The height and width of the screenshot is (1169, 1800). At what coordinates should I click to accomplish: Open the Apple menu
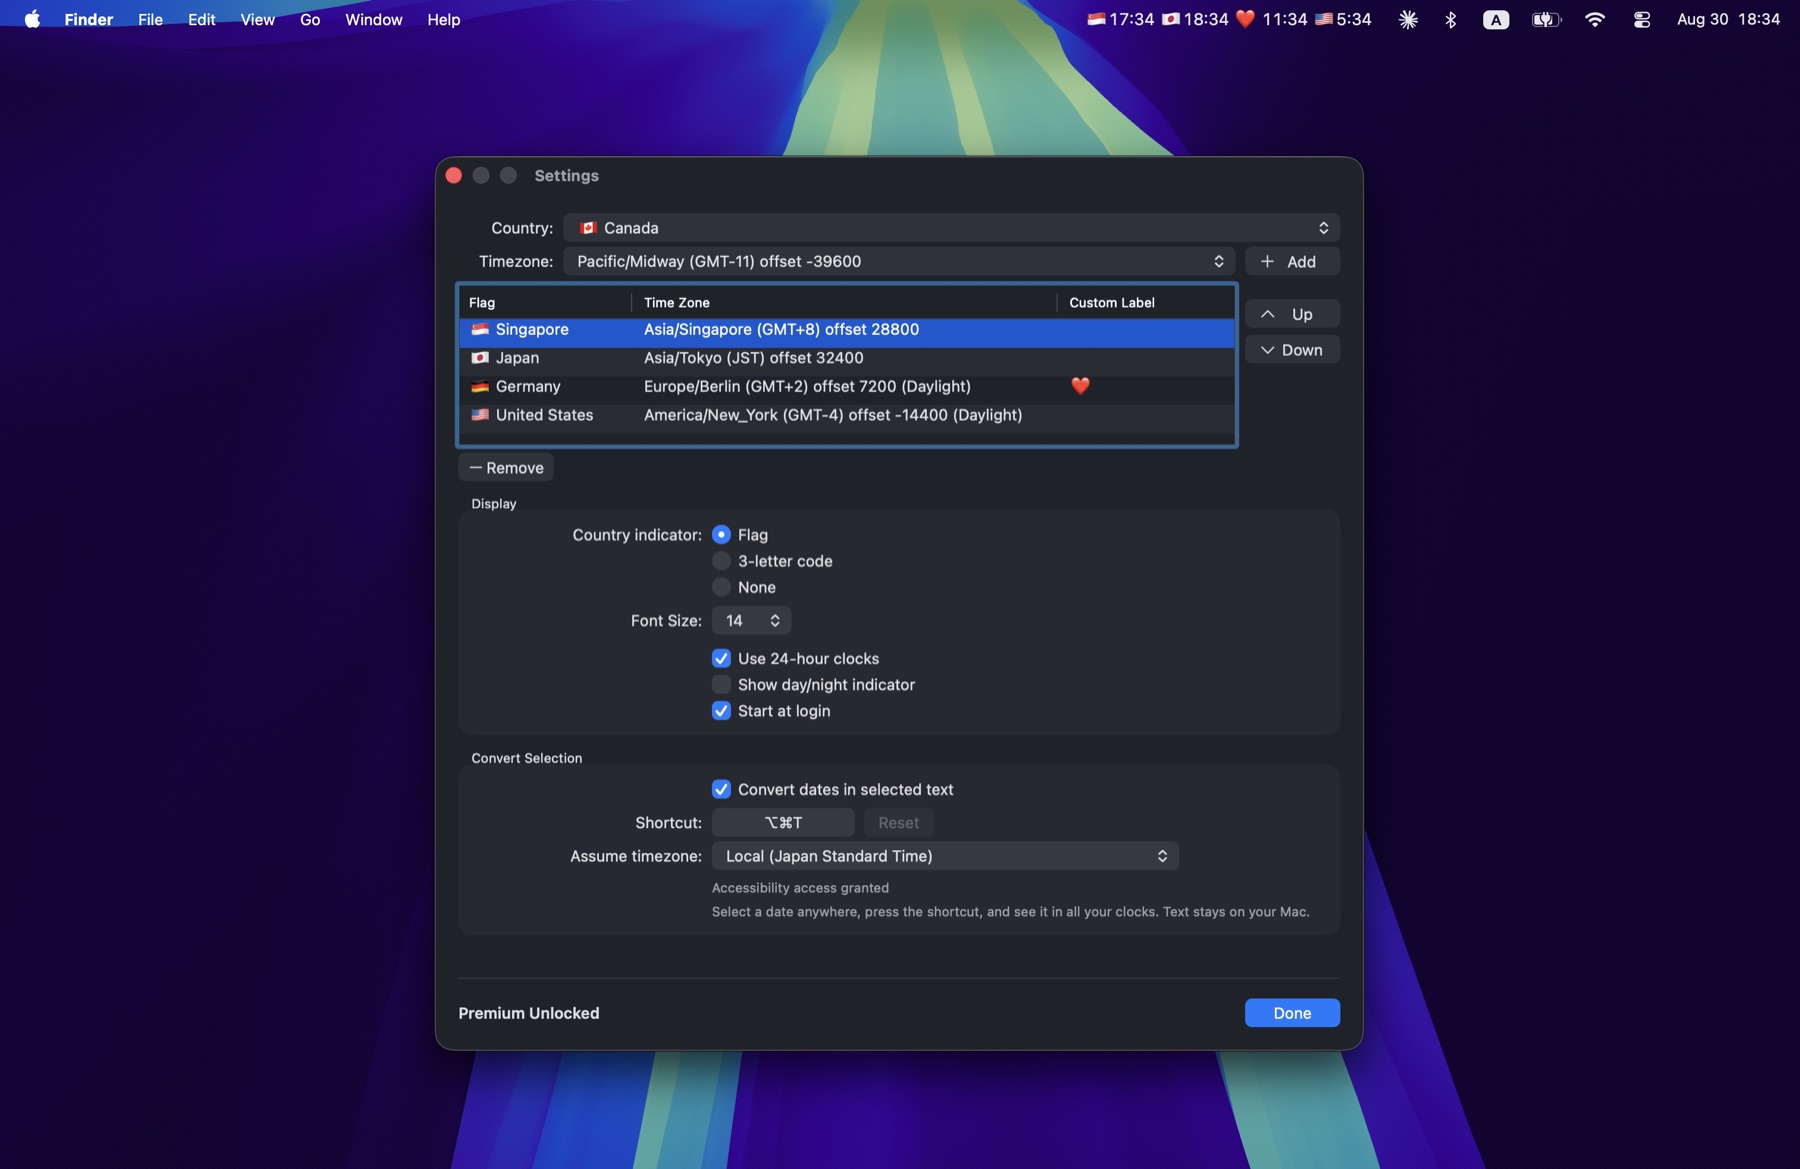(x=32, y=19)
